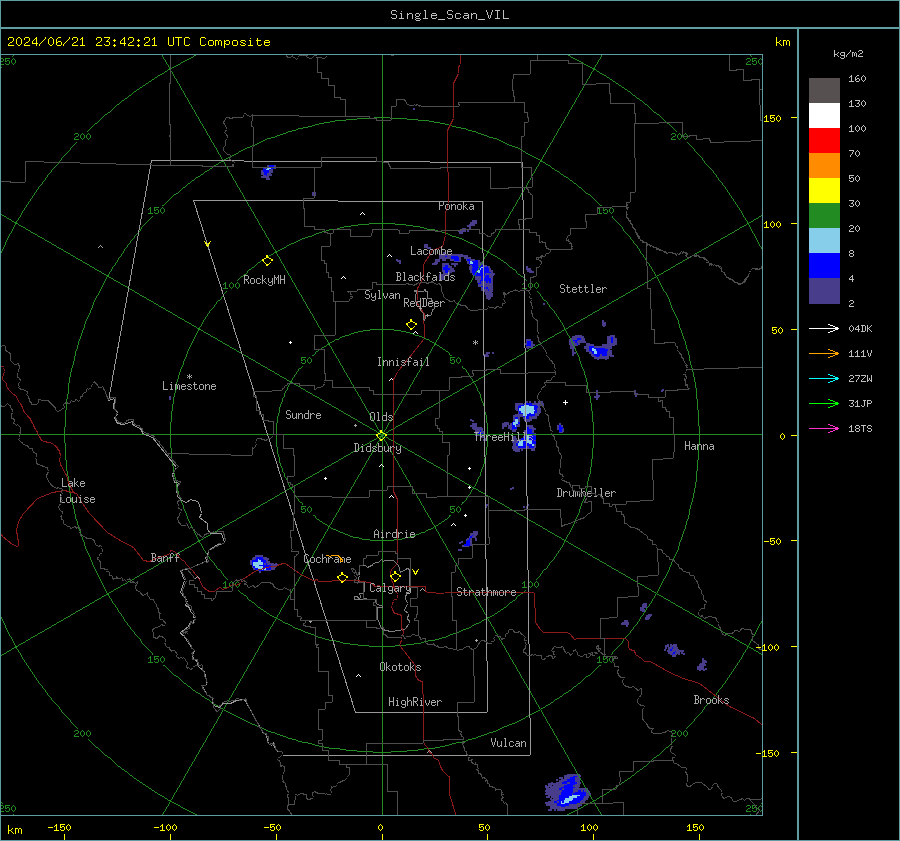Click the Single_Scan_VIL title
Screen dimensions: 900x841
pos(449,15)
